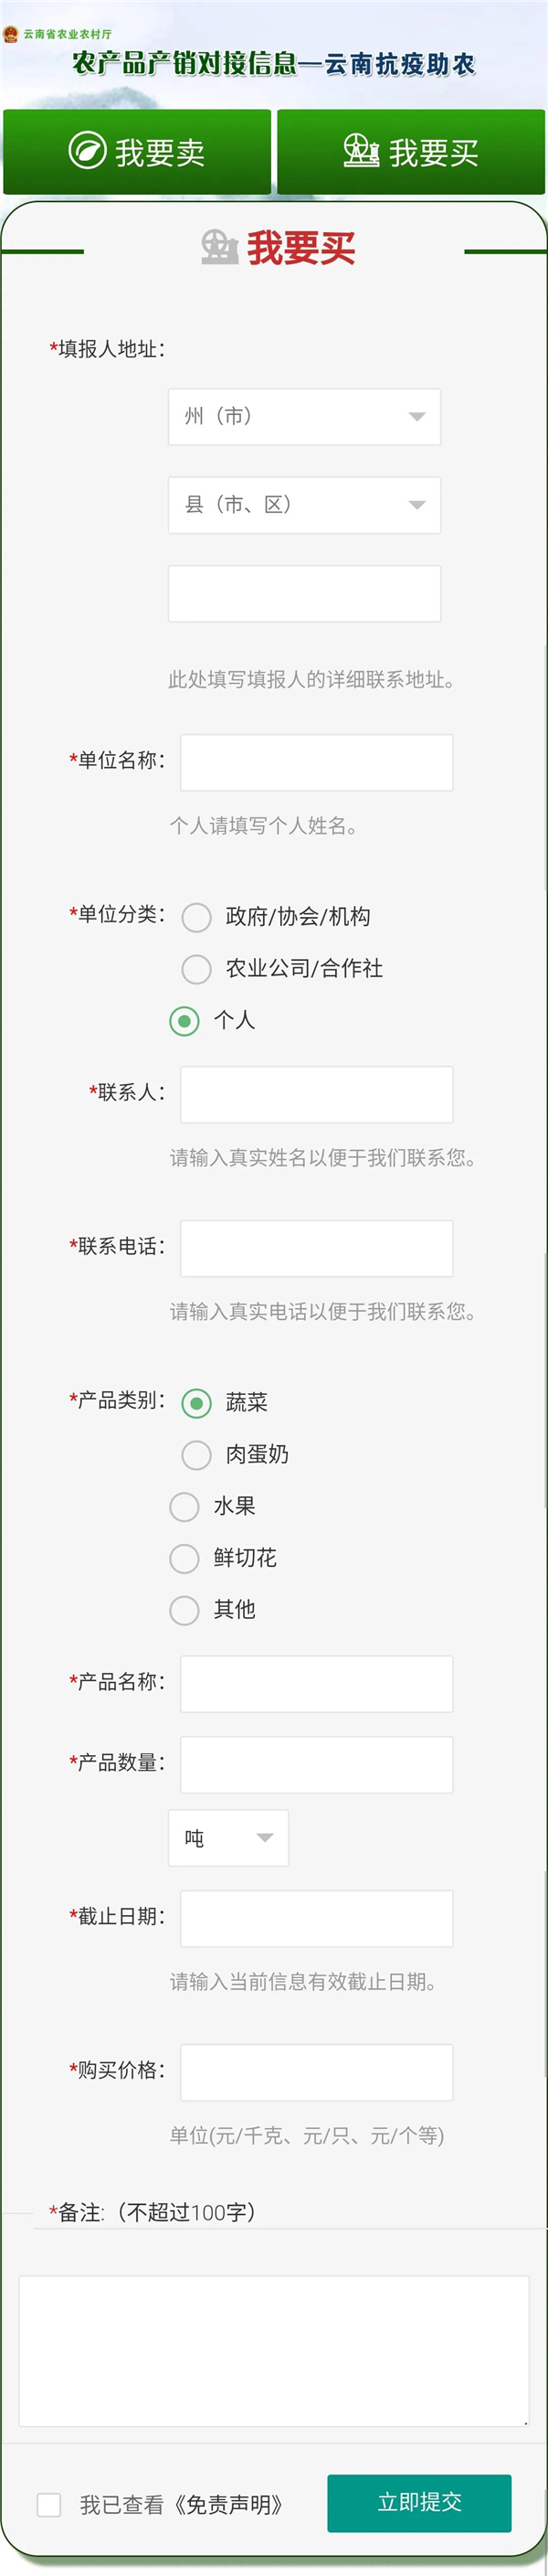Viewport: 548px width, 2576px height.
Task: Click the gray stall icon in 我要买 heading
Action: [219, 247]
